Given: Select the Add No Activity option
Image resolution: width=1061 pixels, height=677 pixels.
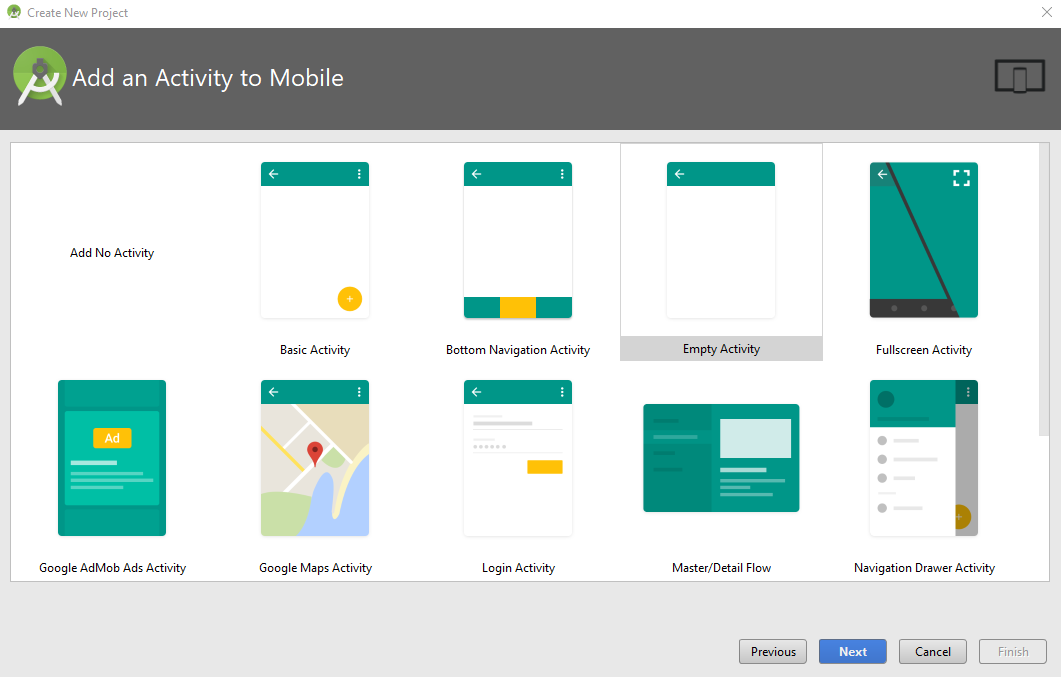Looking at the screenshot, I should click(x=112, y=253).
